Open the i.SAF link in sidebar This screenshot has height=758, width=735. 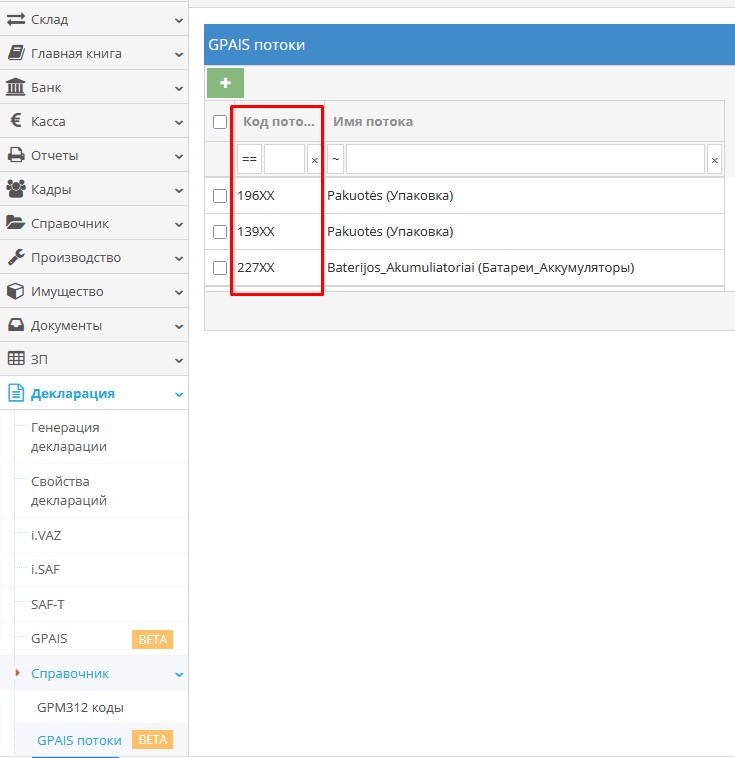(x=47, y=569)
